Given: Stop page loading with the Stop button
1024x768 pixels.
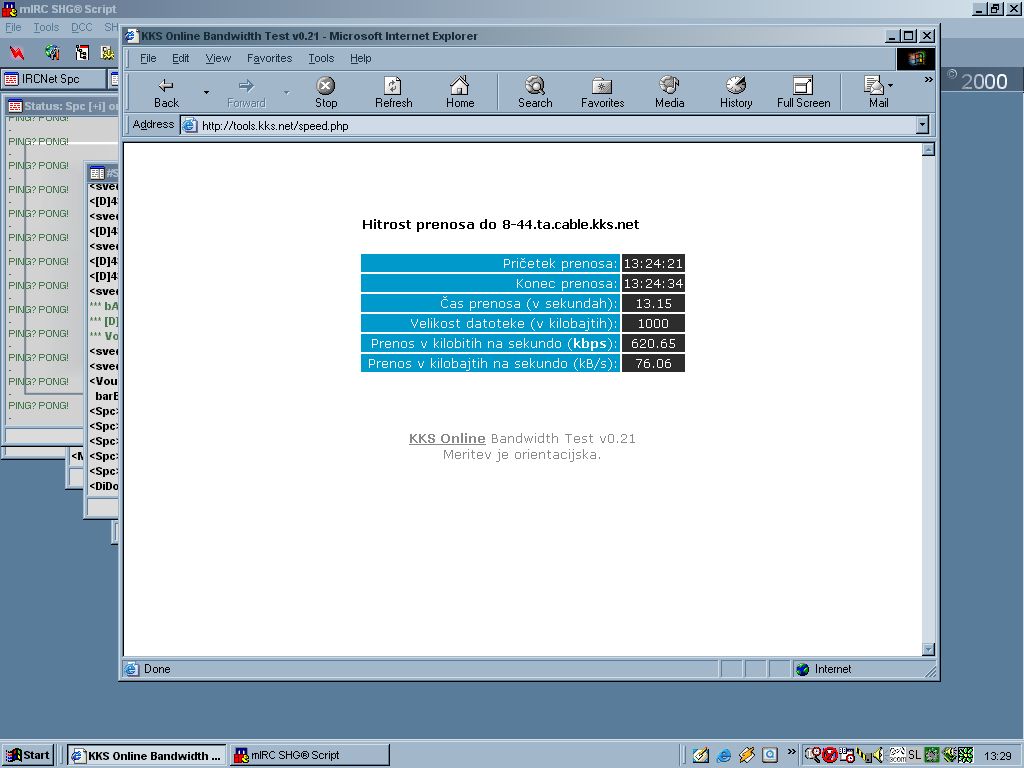Looking at the screenshot, I should pyautogui.click(x=326, y=92).
